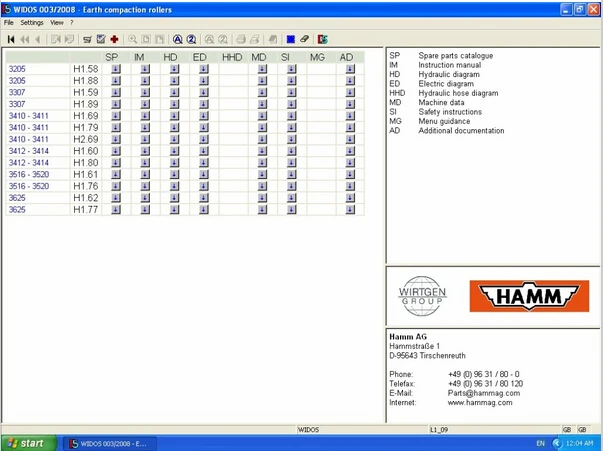Click the blue square toolbar icon

[x=291, y=39]
